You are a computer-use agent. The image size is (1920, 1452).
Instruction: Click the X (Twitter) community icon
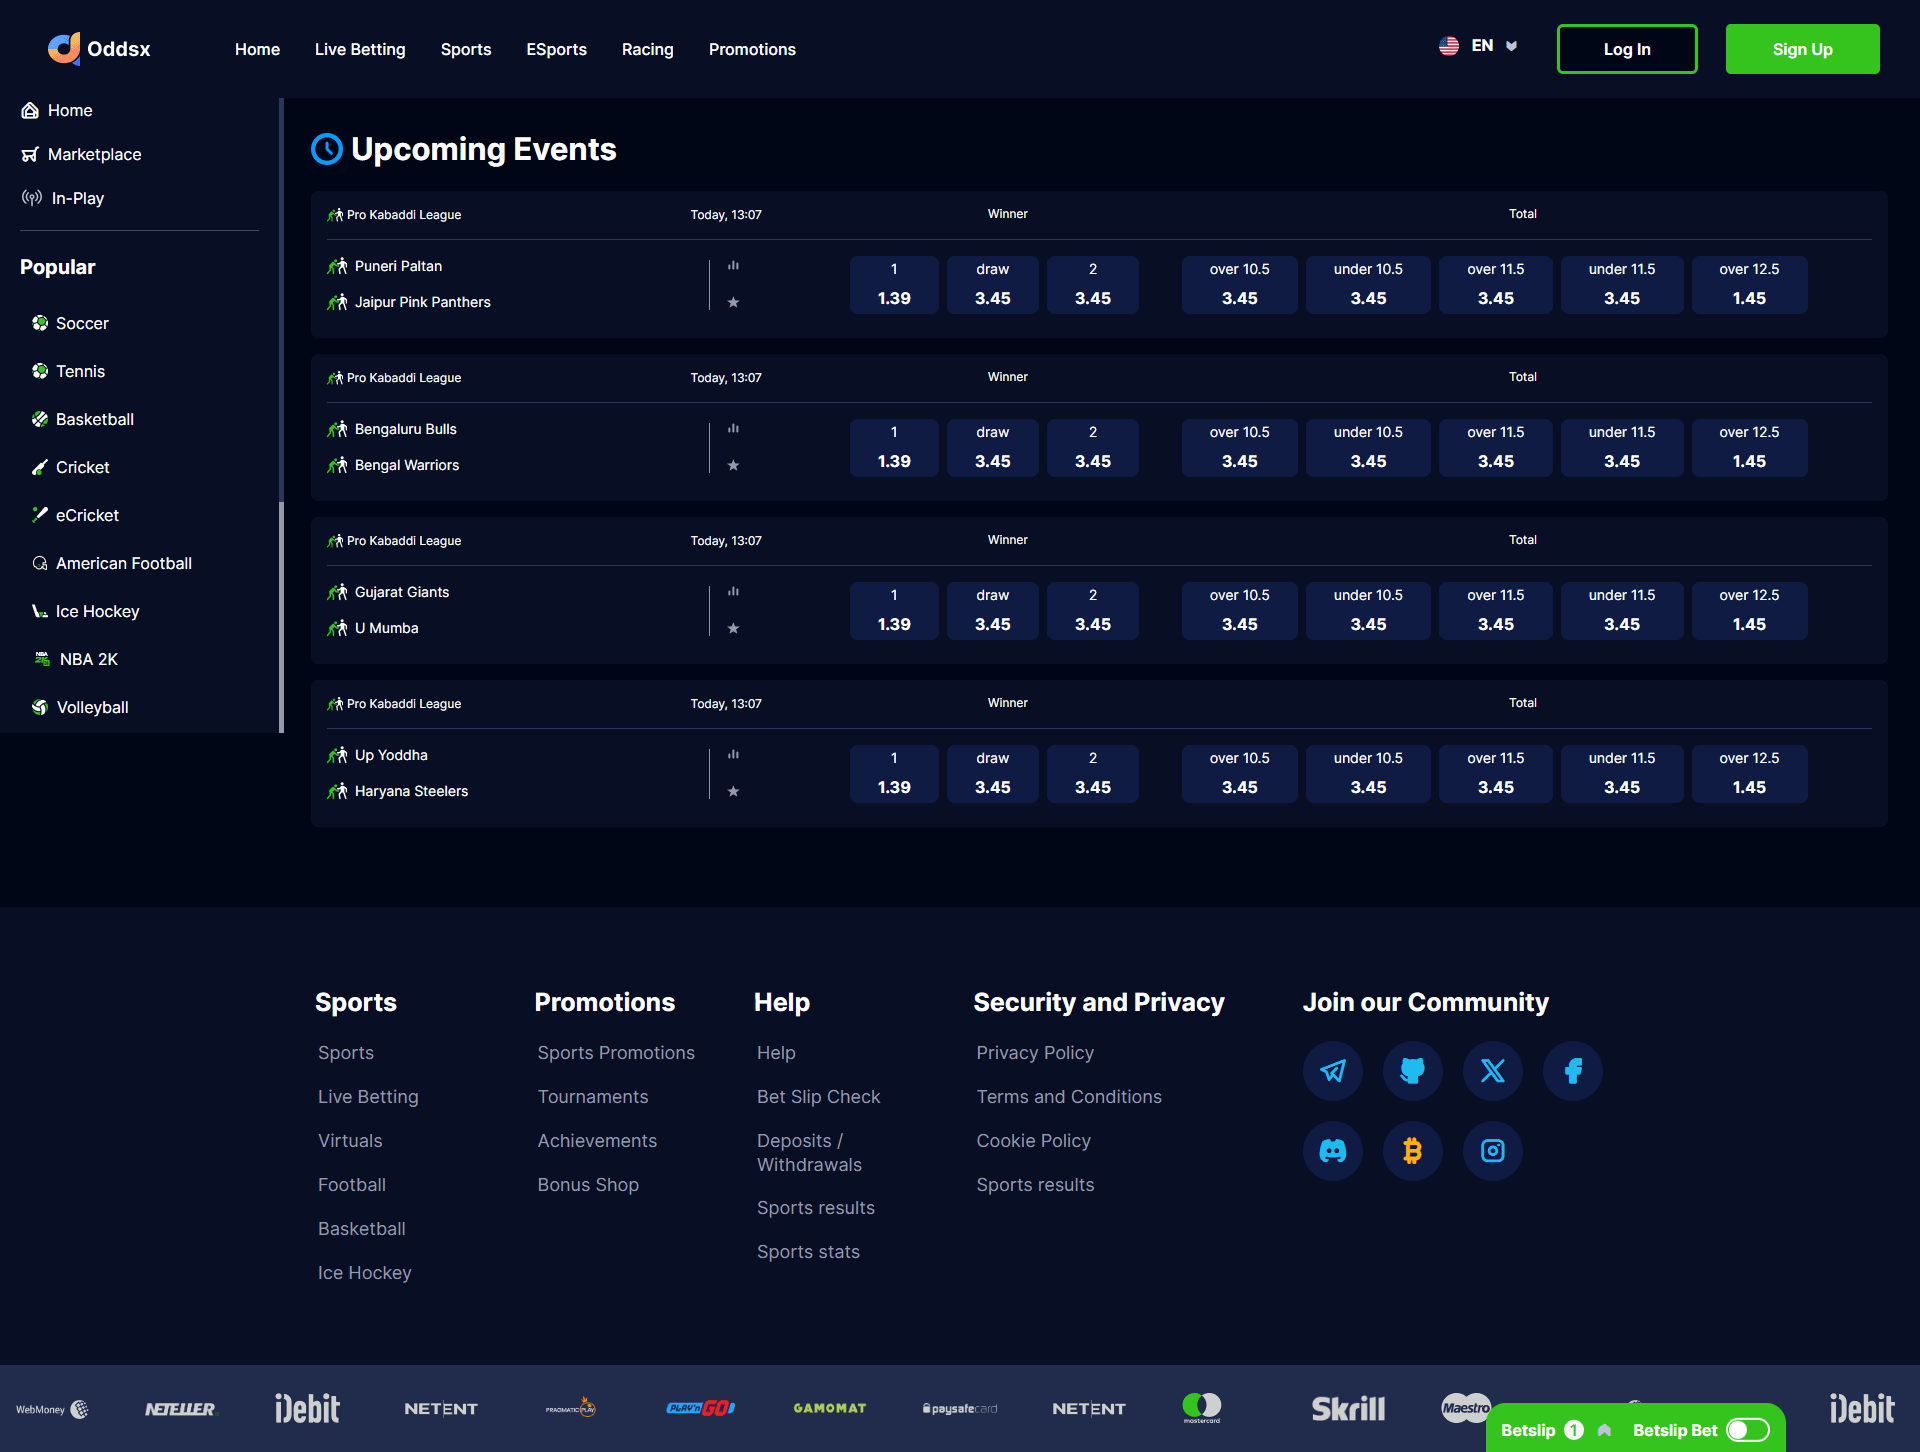[x=1492, y=1071]
